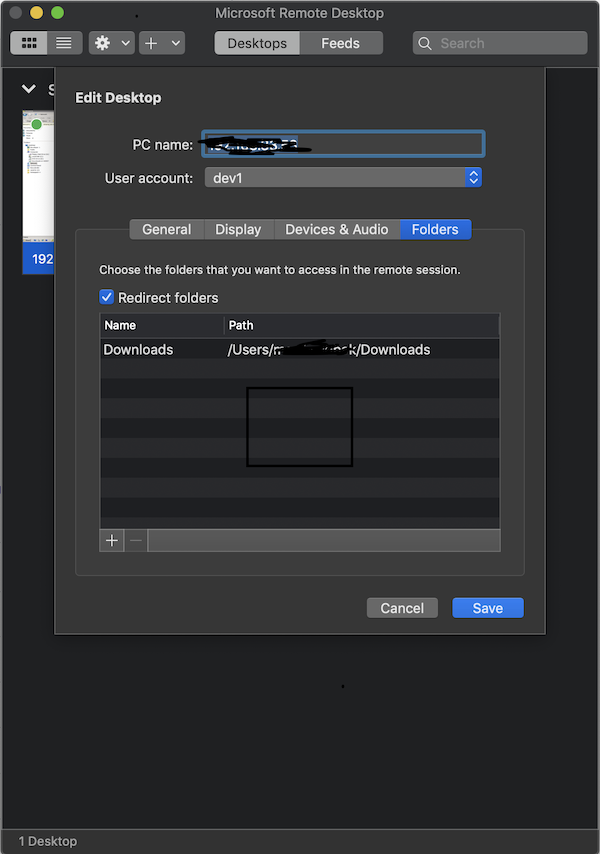
Task: Switch to grid view icon
Action: coord(28,43)
